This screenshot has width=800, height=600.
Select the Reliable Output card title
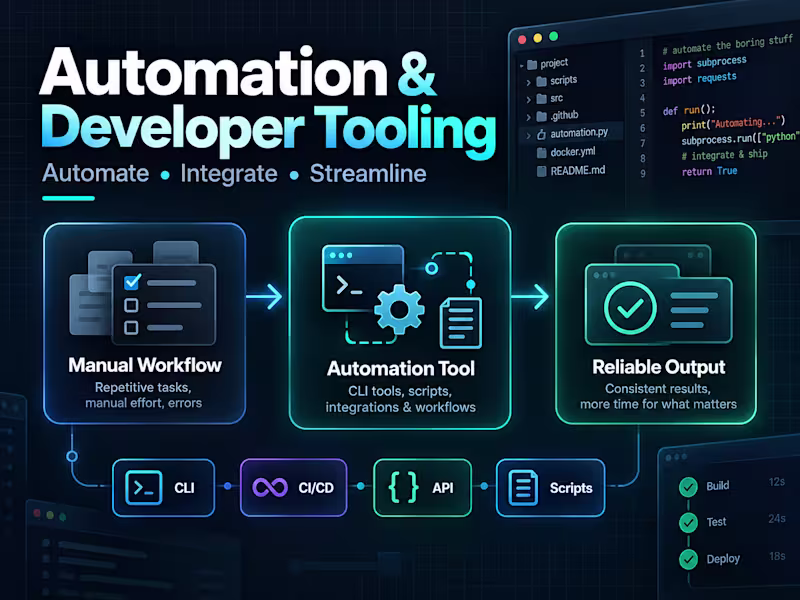pyautogui.click(x=659, y=367)
